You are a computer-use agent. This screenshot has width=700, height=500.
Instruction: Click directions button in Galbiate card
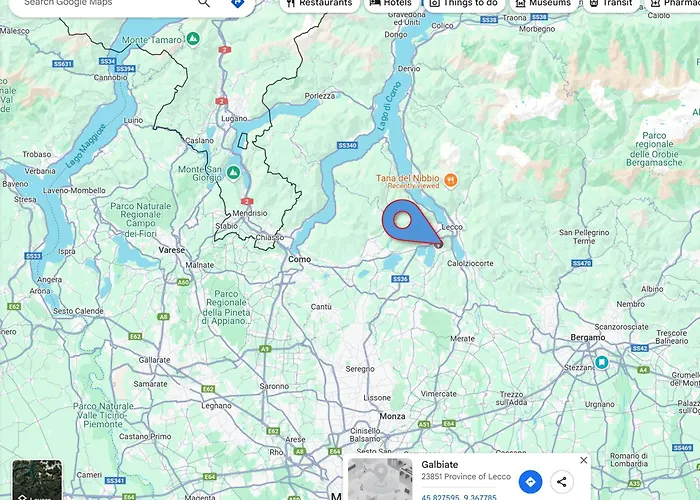[530, 481]
